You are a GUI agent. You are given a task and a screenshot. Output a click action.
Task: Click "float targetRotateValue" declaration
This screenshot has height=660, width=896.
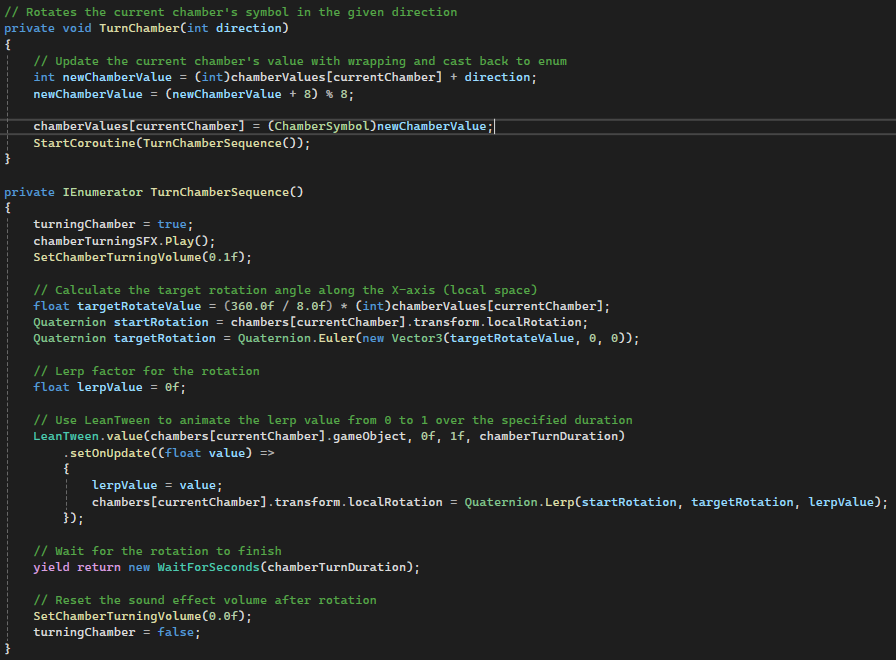coord(117,306)
